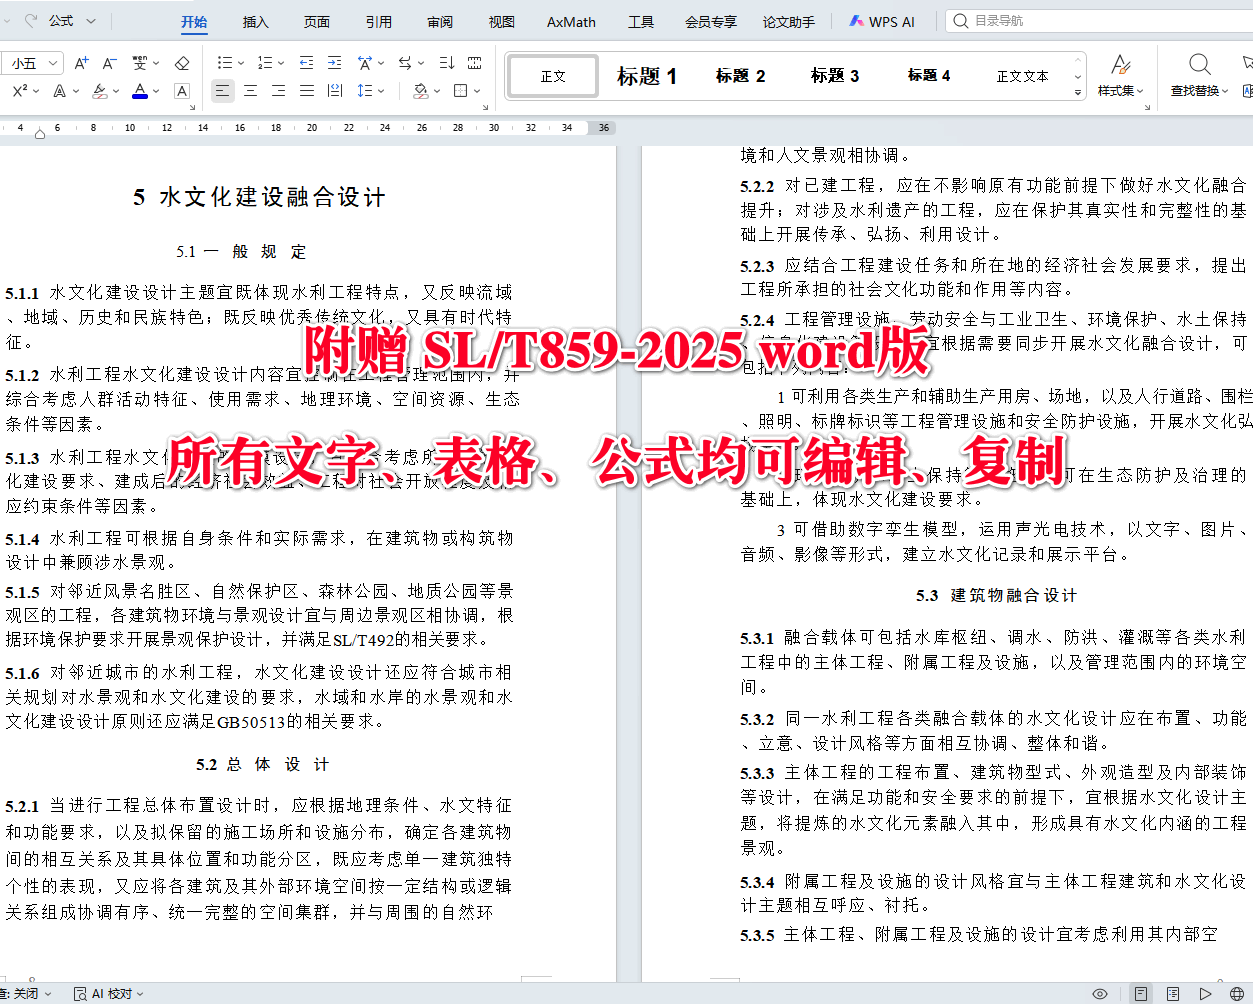
Task: Open the AI 校对 dropdown in status bar
Action: point(110,993)
